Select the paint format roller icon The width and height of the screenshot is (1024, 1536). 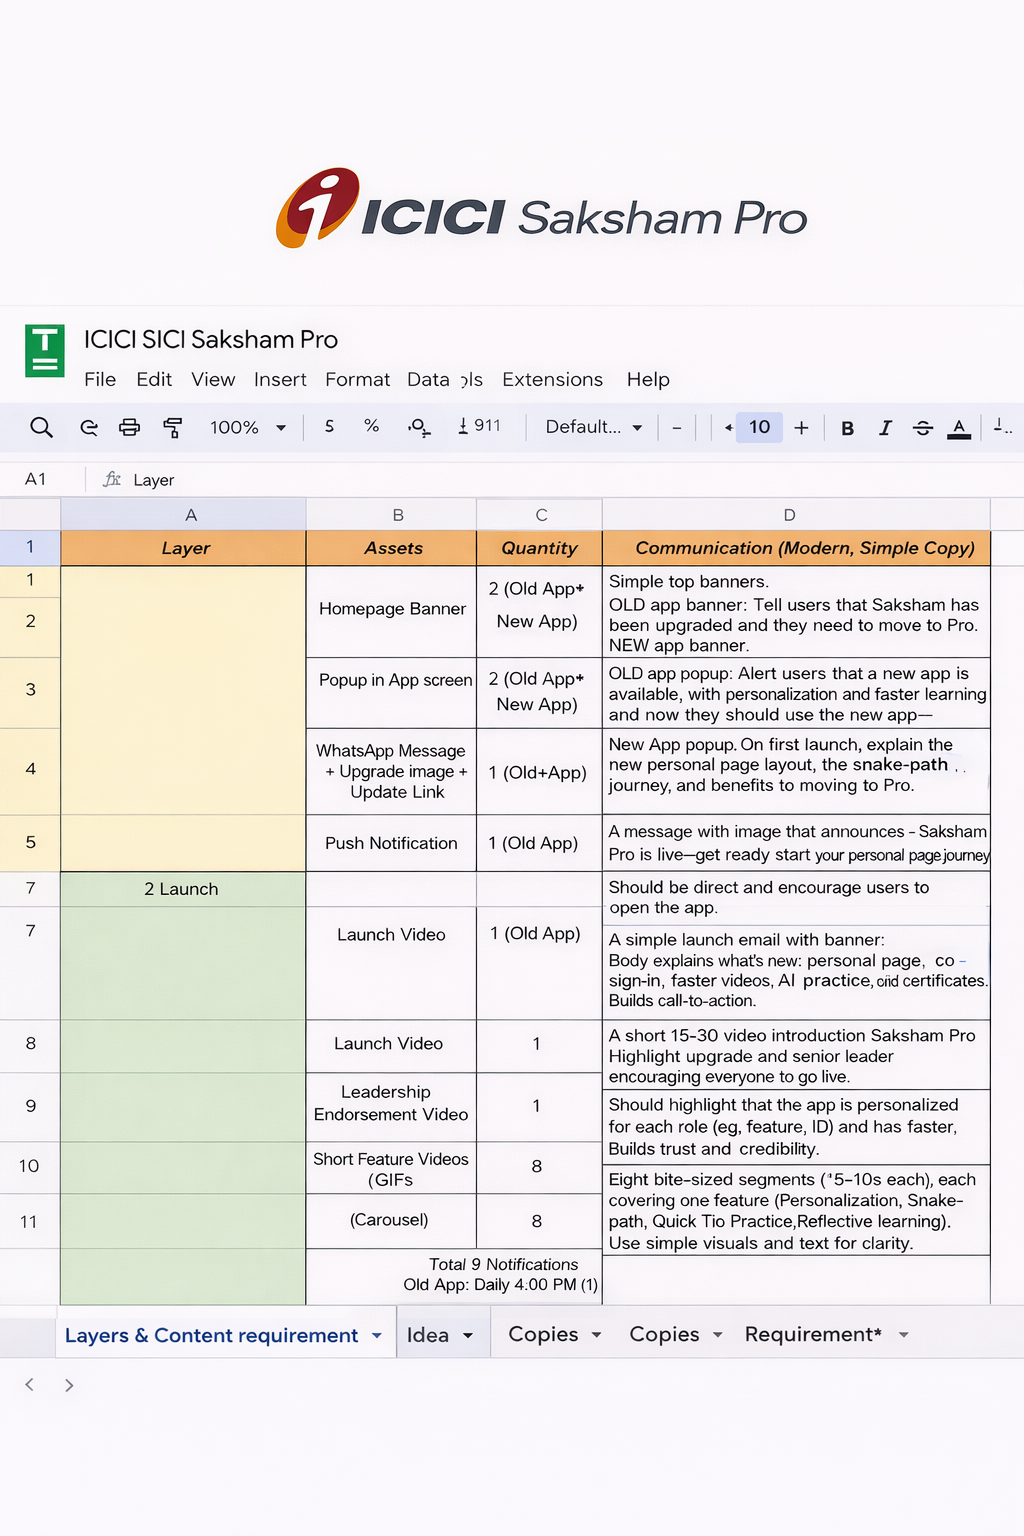pos(172,428)
